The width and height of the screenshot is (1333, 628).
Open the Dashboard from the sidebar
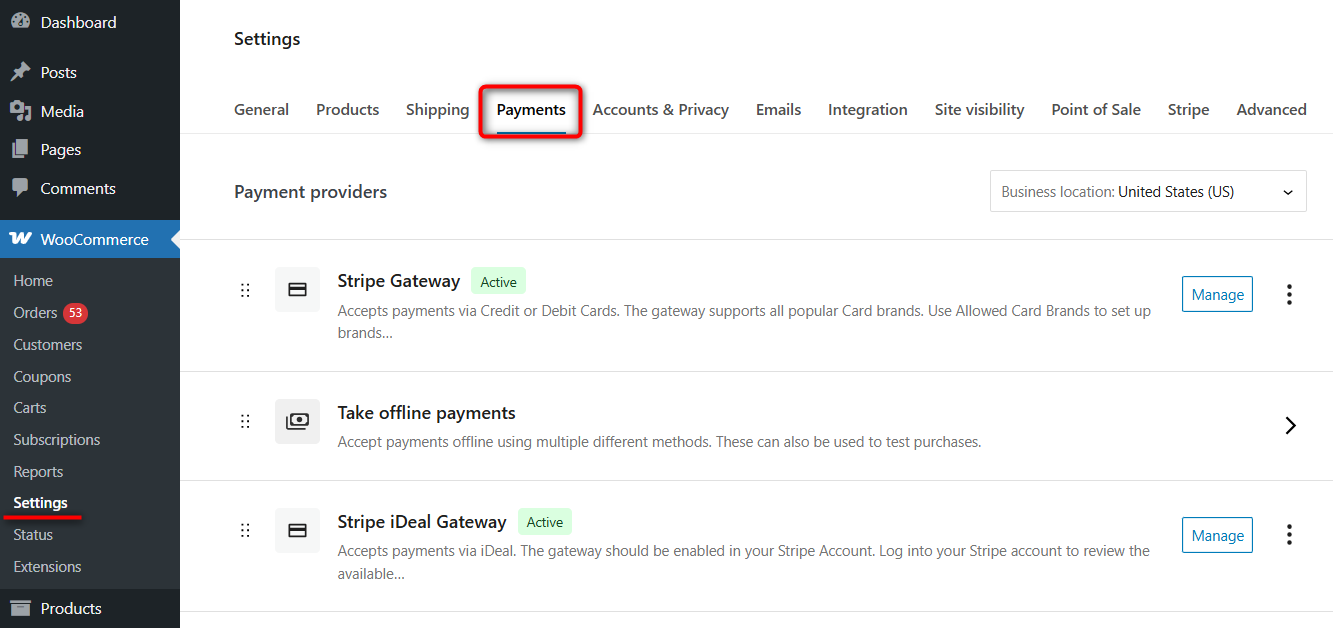pos(21,20)
